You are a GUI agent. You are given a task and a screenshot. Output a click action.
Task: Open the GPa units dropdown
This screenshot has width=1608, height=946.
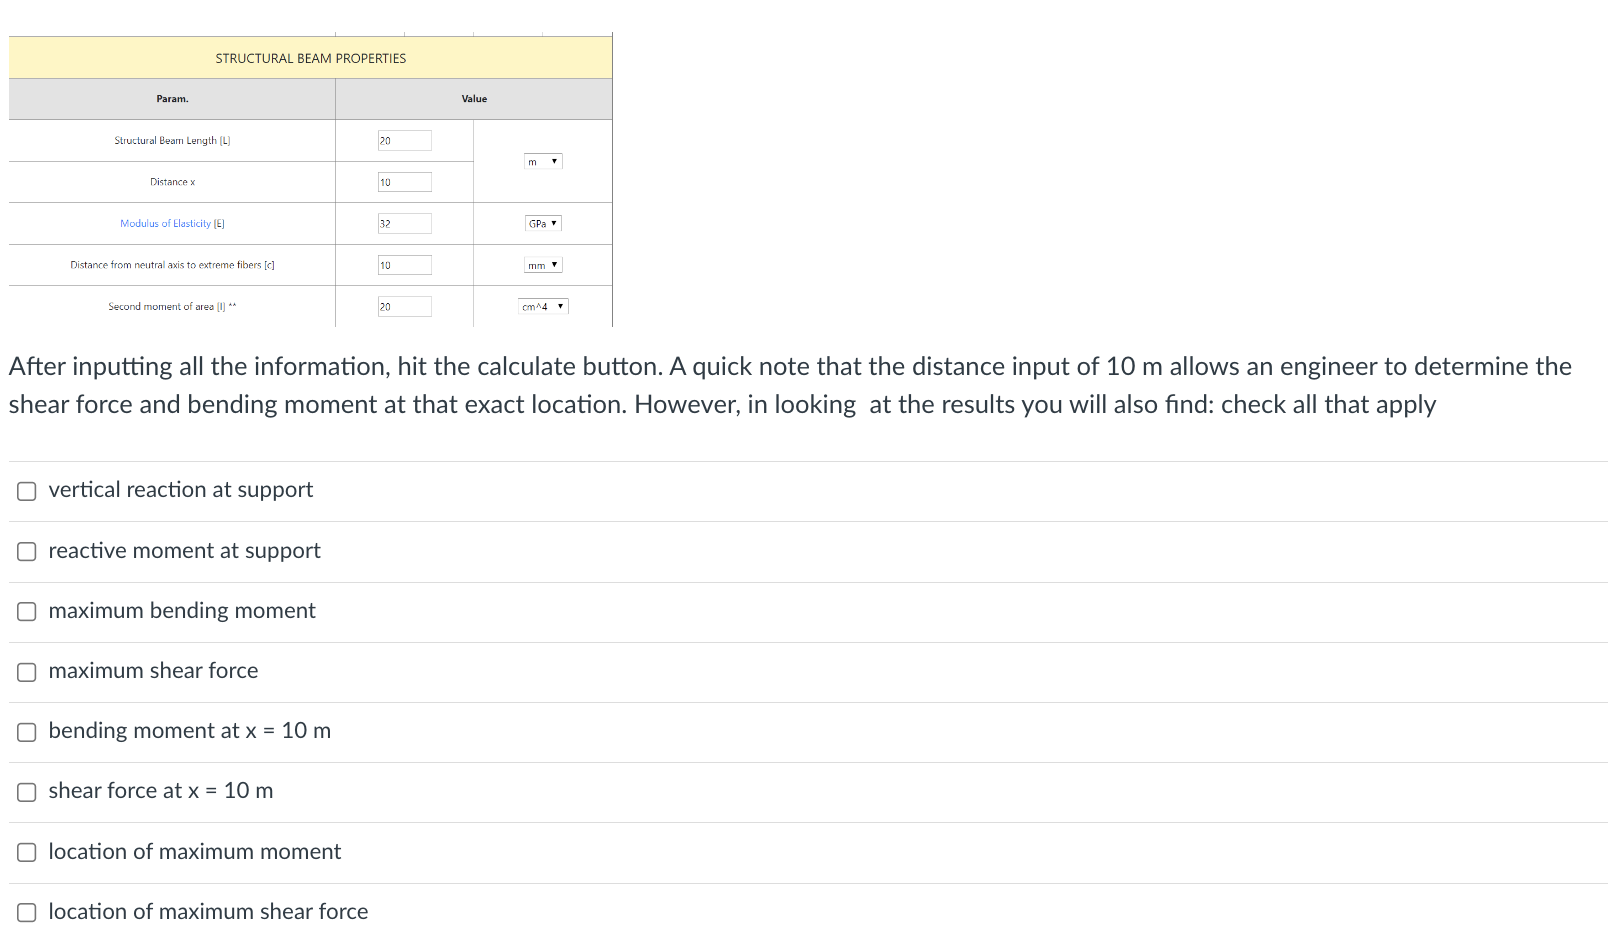point(542,223)
